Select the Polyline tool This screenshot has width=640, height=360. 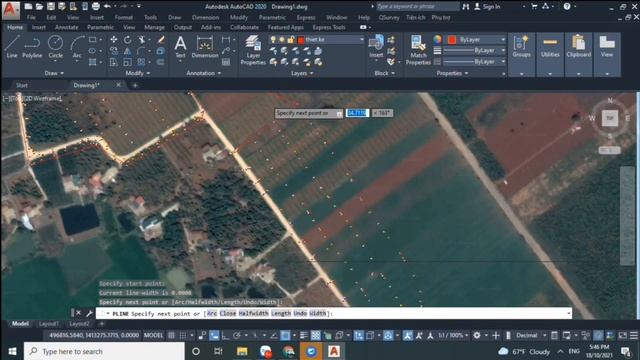click(x=32, y=47)
